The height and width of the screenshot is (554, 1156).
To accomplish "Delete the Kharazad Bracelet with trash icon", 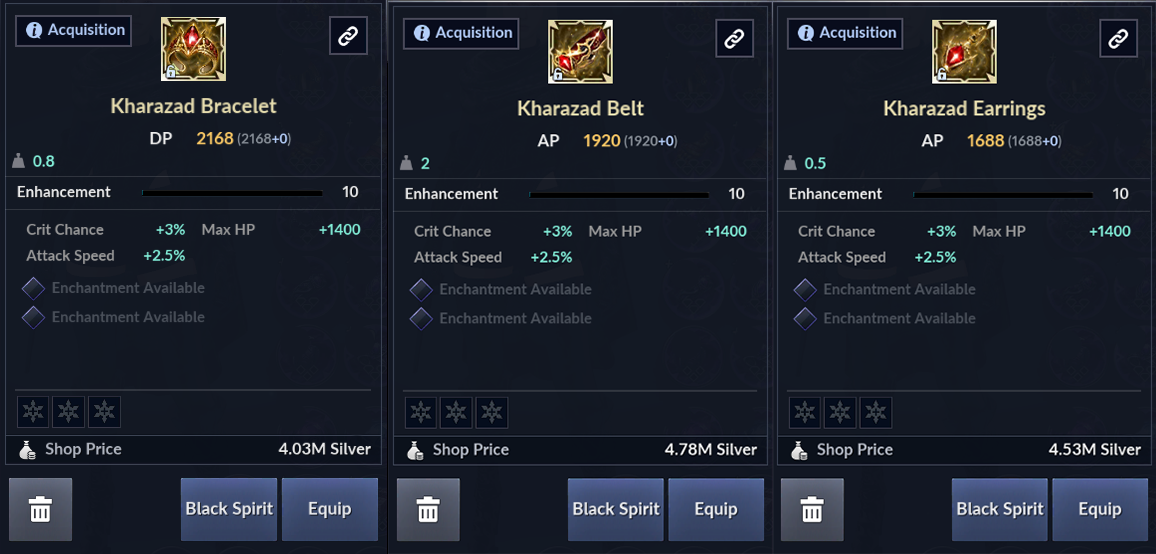I will [x=40, y=510].
